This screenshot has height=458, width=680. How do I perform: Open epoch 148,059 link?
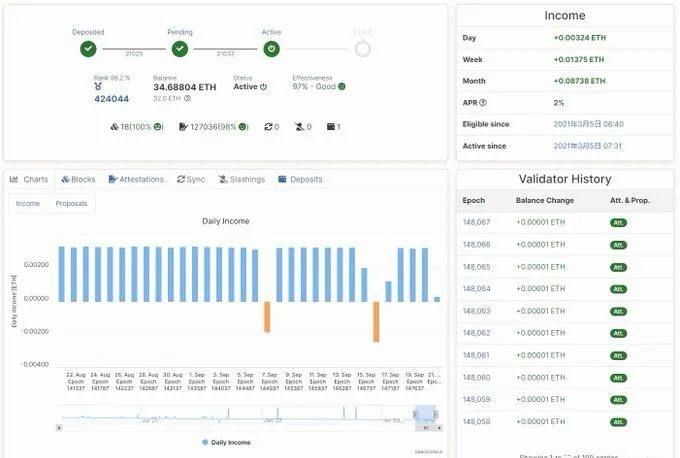(x=476, y=399)
